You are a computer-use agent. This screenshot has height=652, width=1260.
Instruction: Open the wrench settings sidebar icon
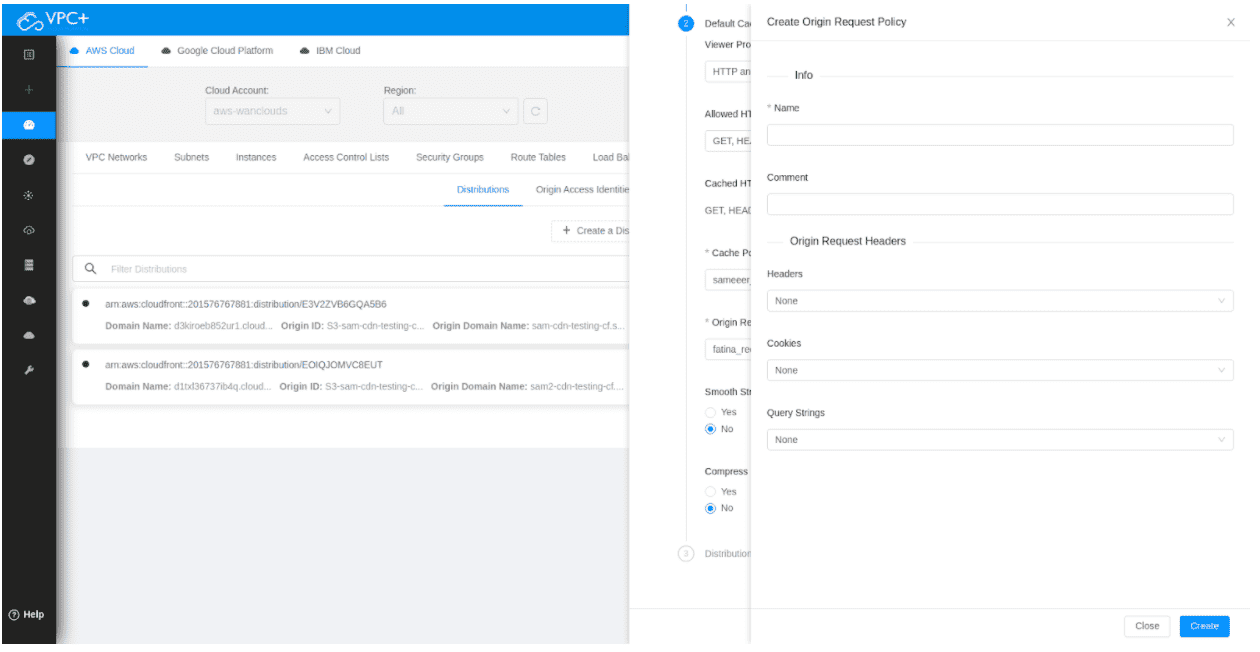click(x=29, y=370)
